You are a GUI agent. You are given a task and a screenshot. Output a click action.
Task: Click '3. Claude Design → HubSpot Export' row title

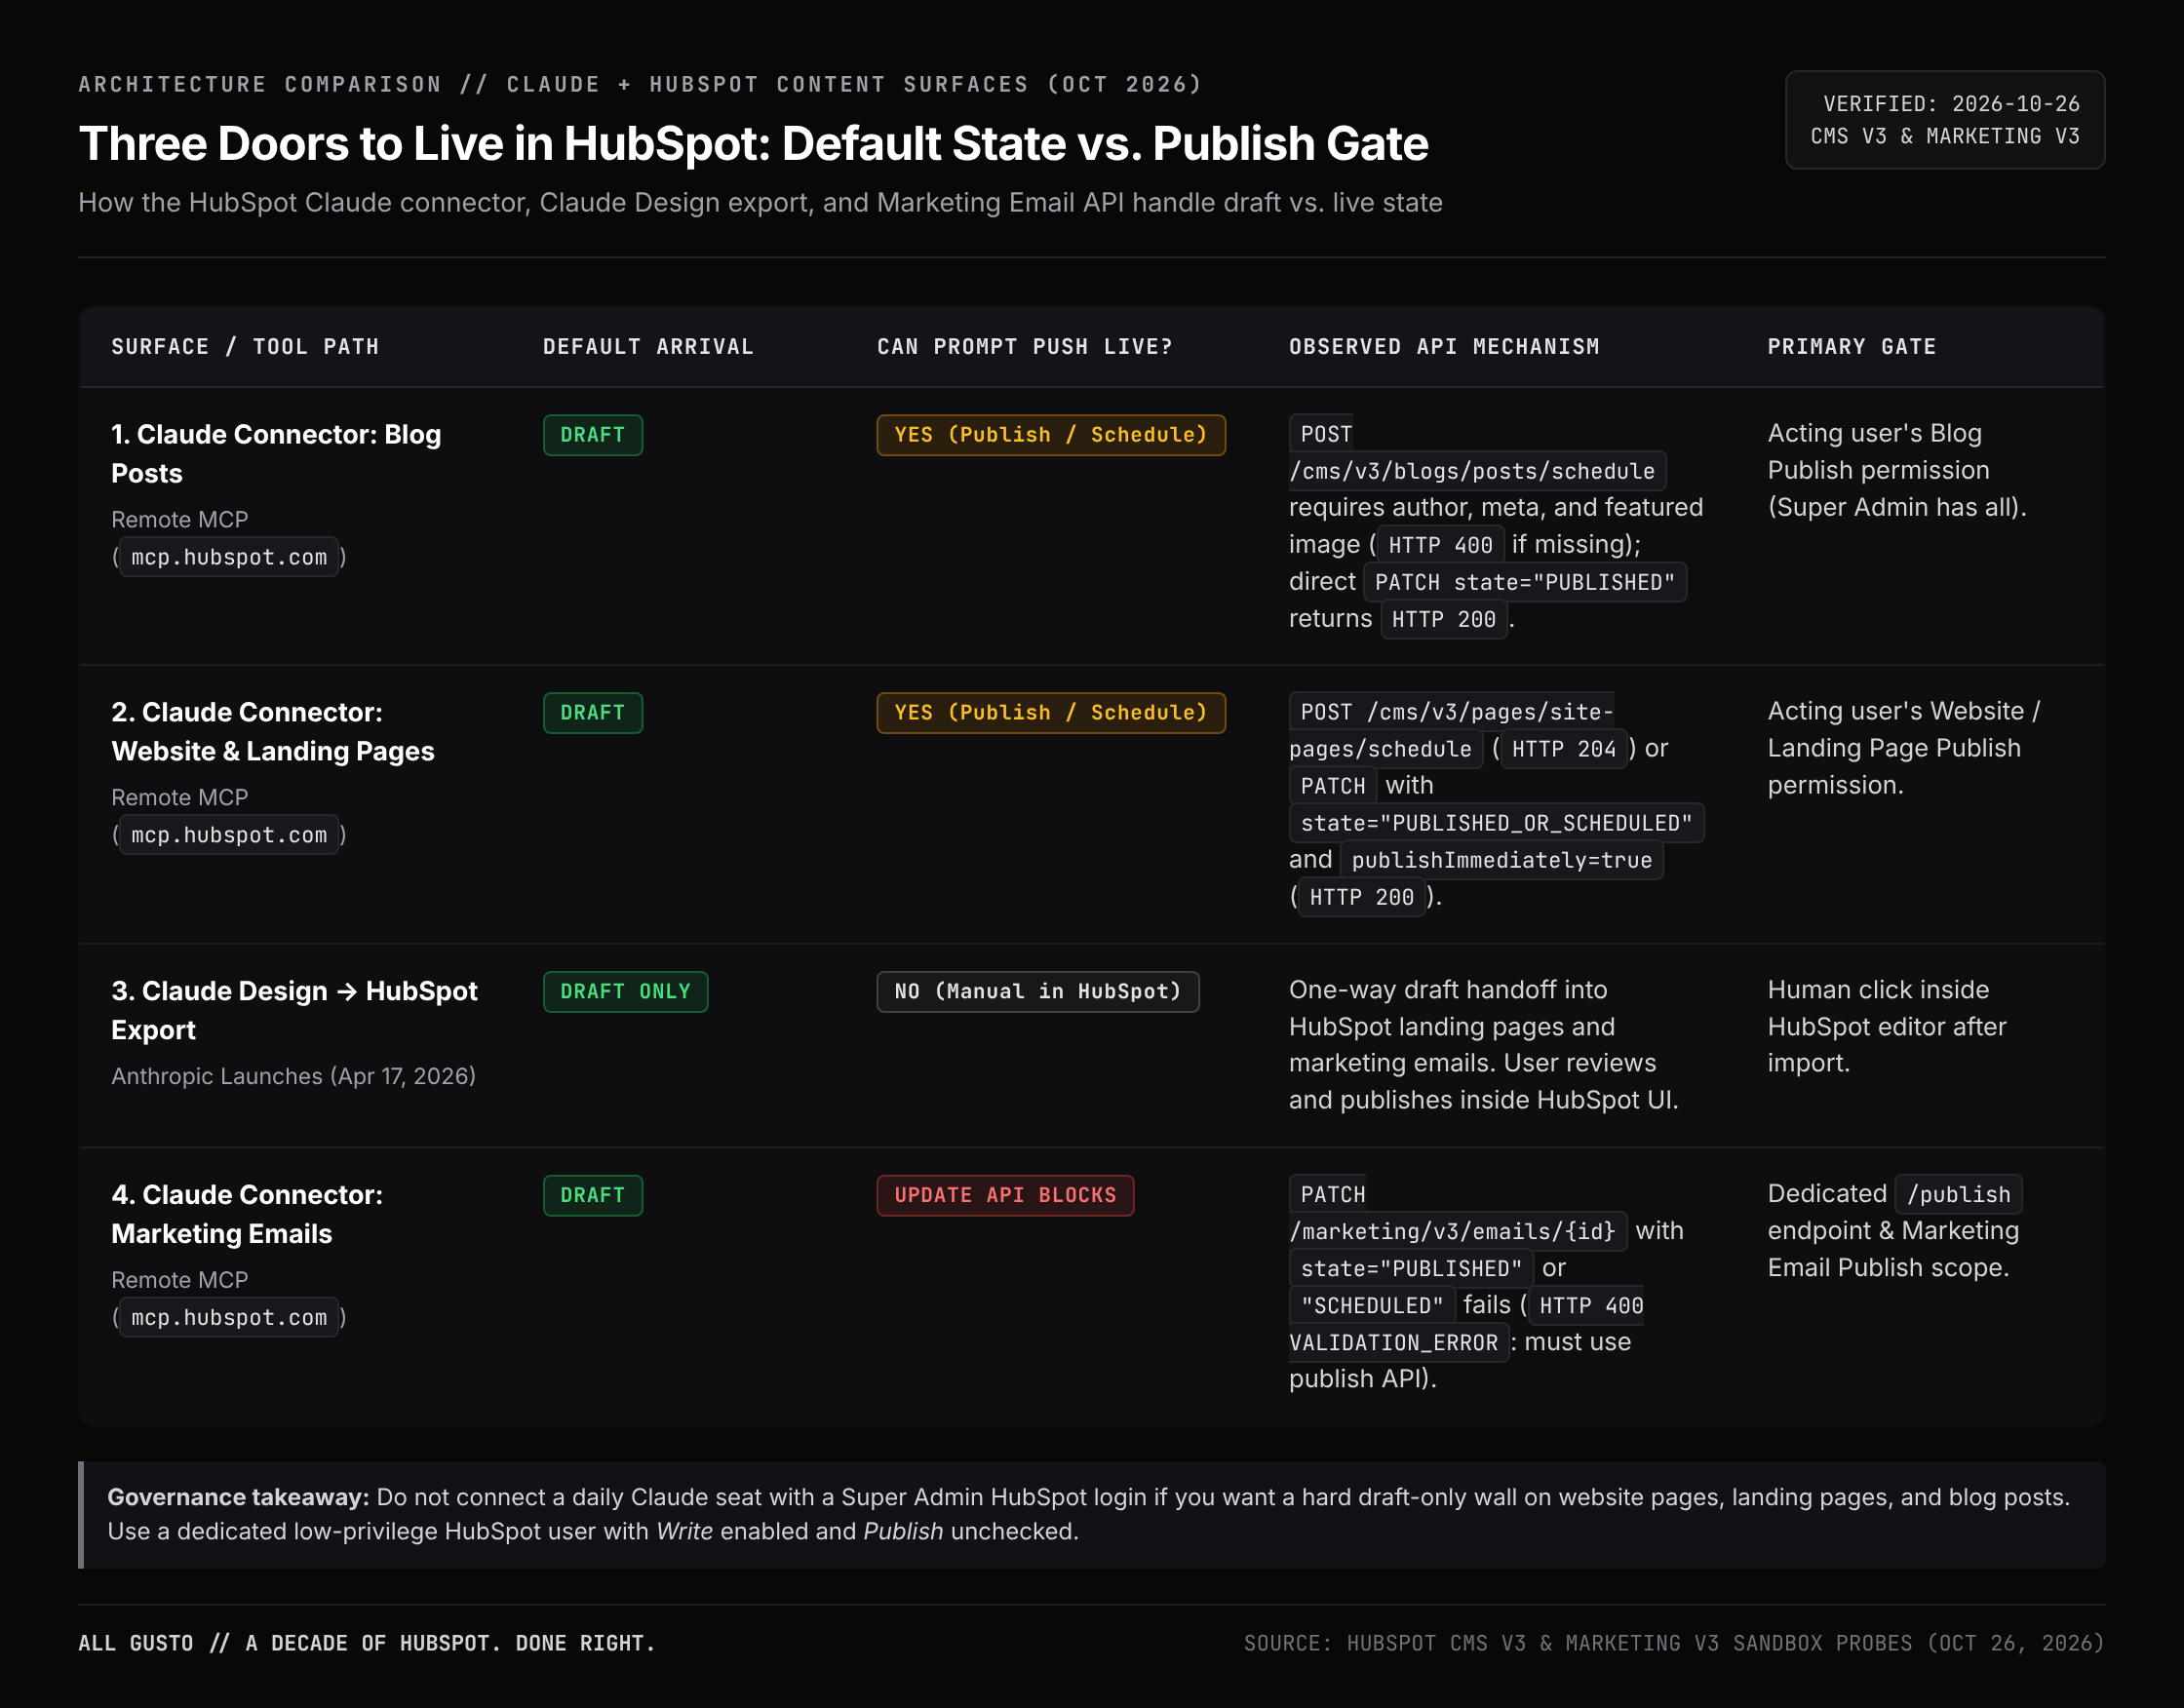click(294, 1010)
